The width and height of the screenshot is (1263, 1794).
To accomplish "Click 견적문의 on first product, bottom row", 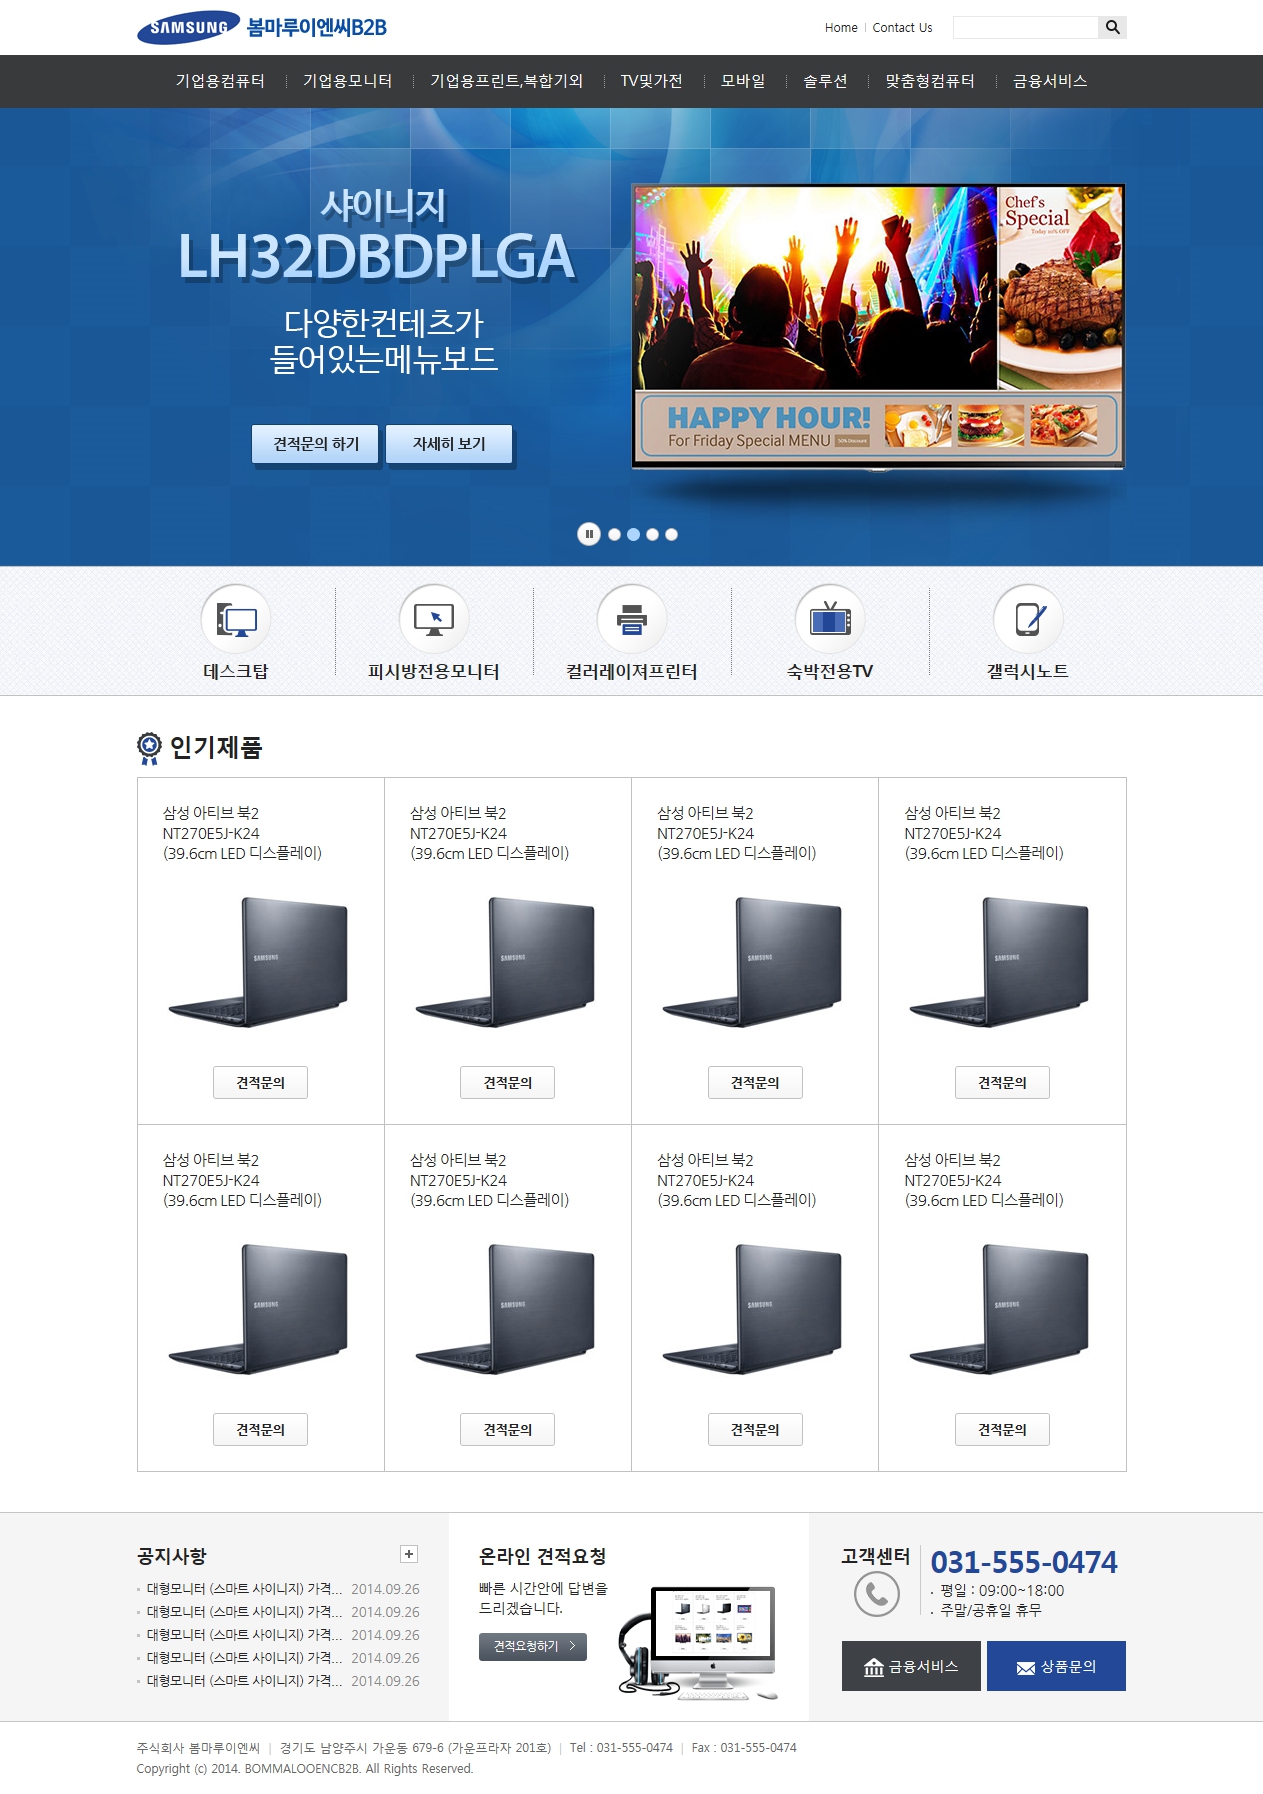I will (260, 1430).
